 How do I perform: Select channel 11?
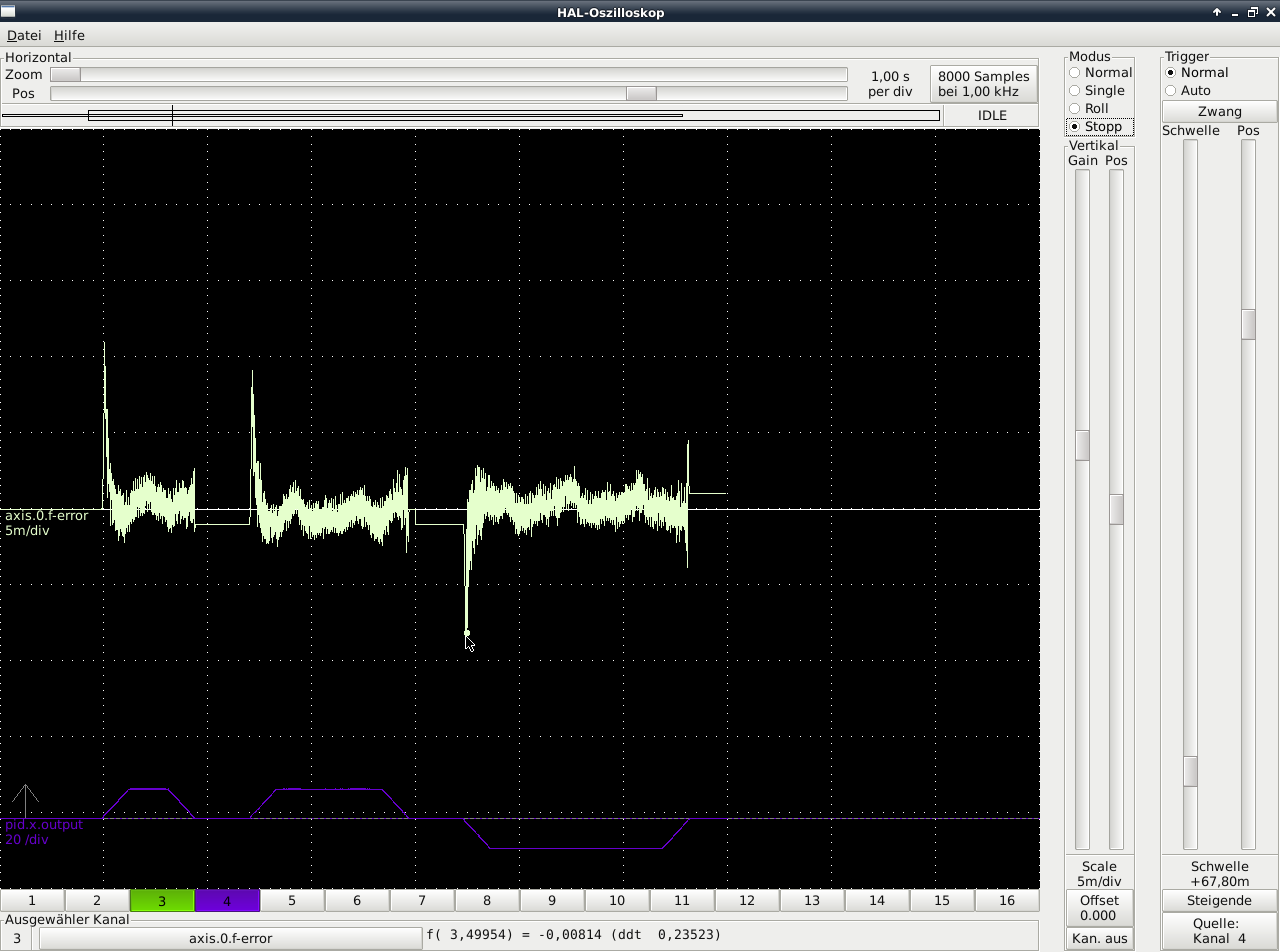(682, 901)
